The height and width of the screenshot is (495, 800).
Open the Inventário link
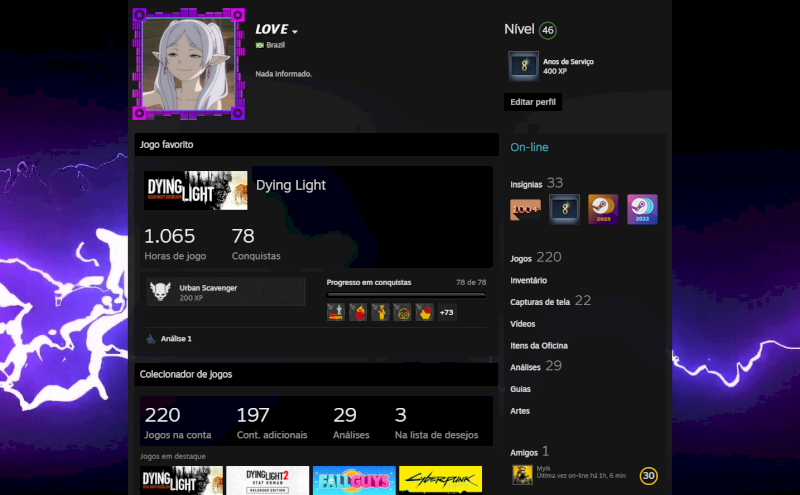pos(529,281)
